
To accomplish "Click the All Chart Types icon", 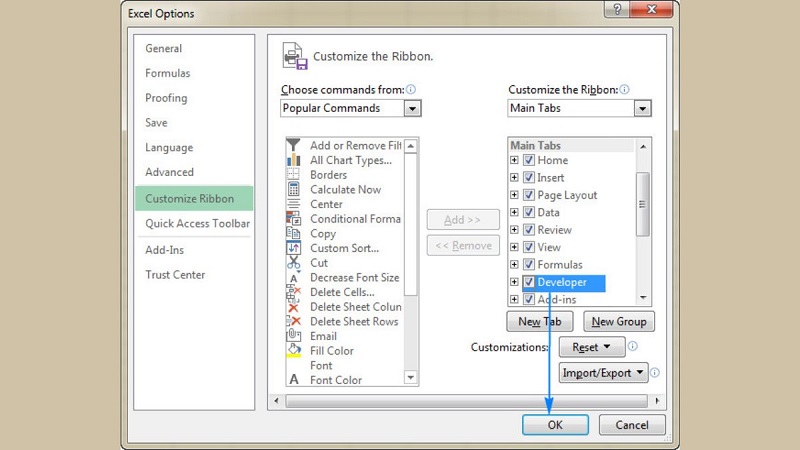I will (x=294, y=160).
